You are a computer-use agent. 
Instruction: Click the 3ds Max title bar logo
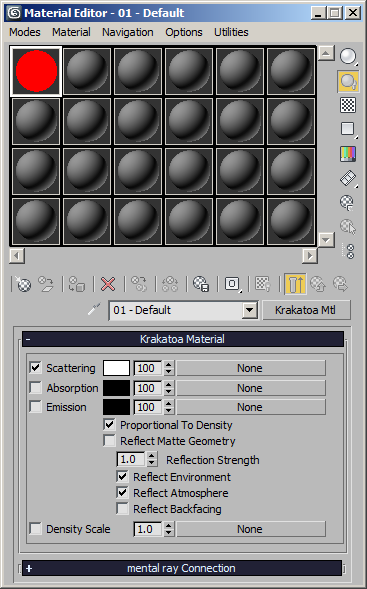14,13
